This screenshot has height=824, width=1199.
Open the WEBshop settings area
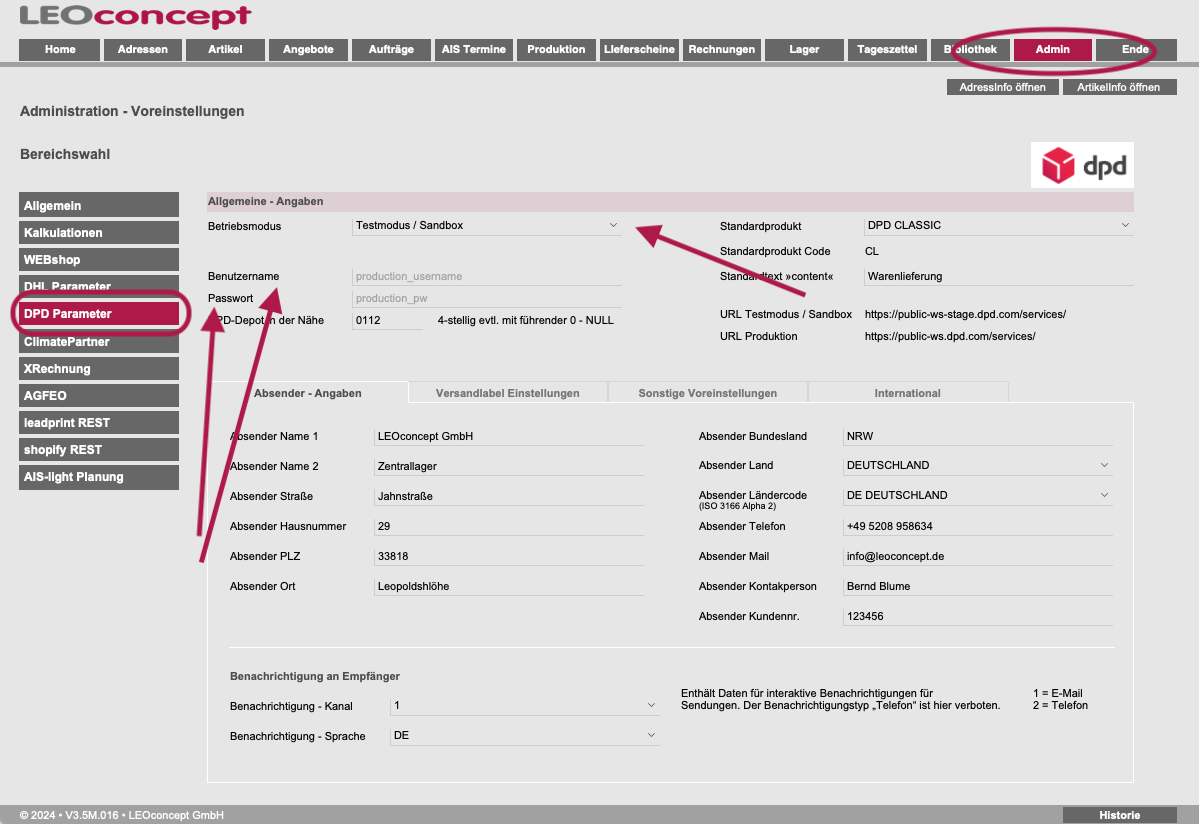pyautogui.click(x=99, y=260)
